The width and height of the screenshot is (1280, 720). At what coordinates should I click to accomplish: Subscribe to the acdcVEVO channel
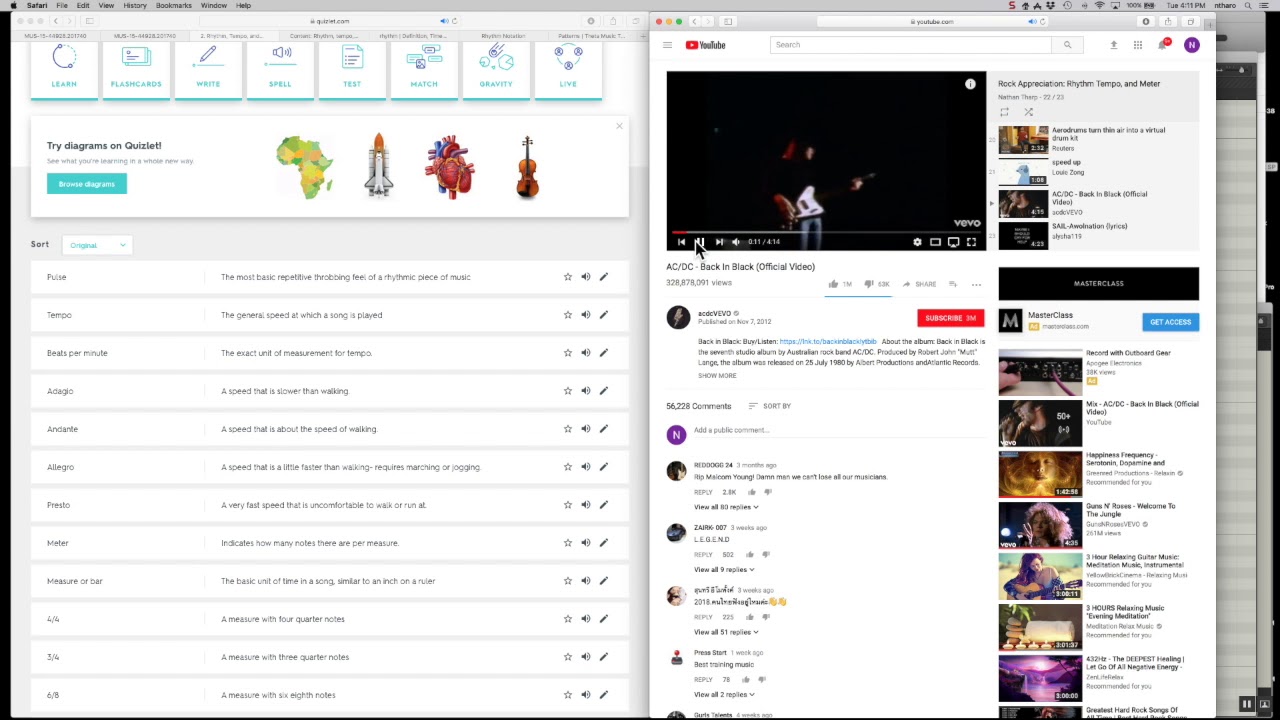click(950, 318)
